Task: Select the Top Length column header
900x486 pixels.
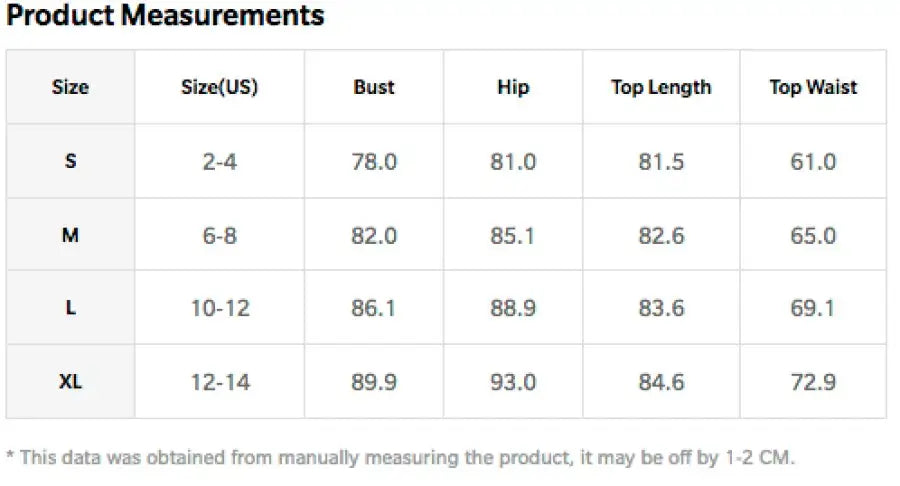Action: pos(661,87)
